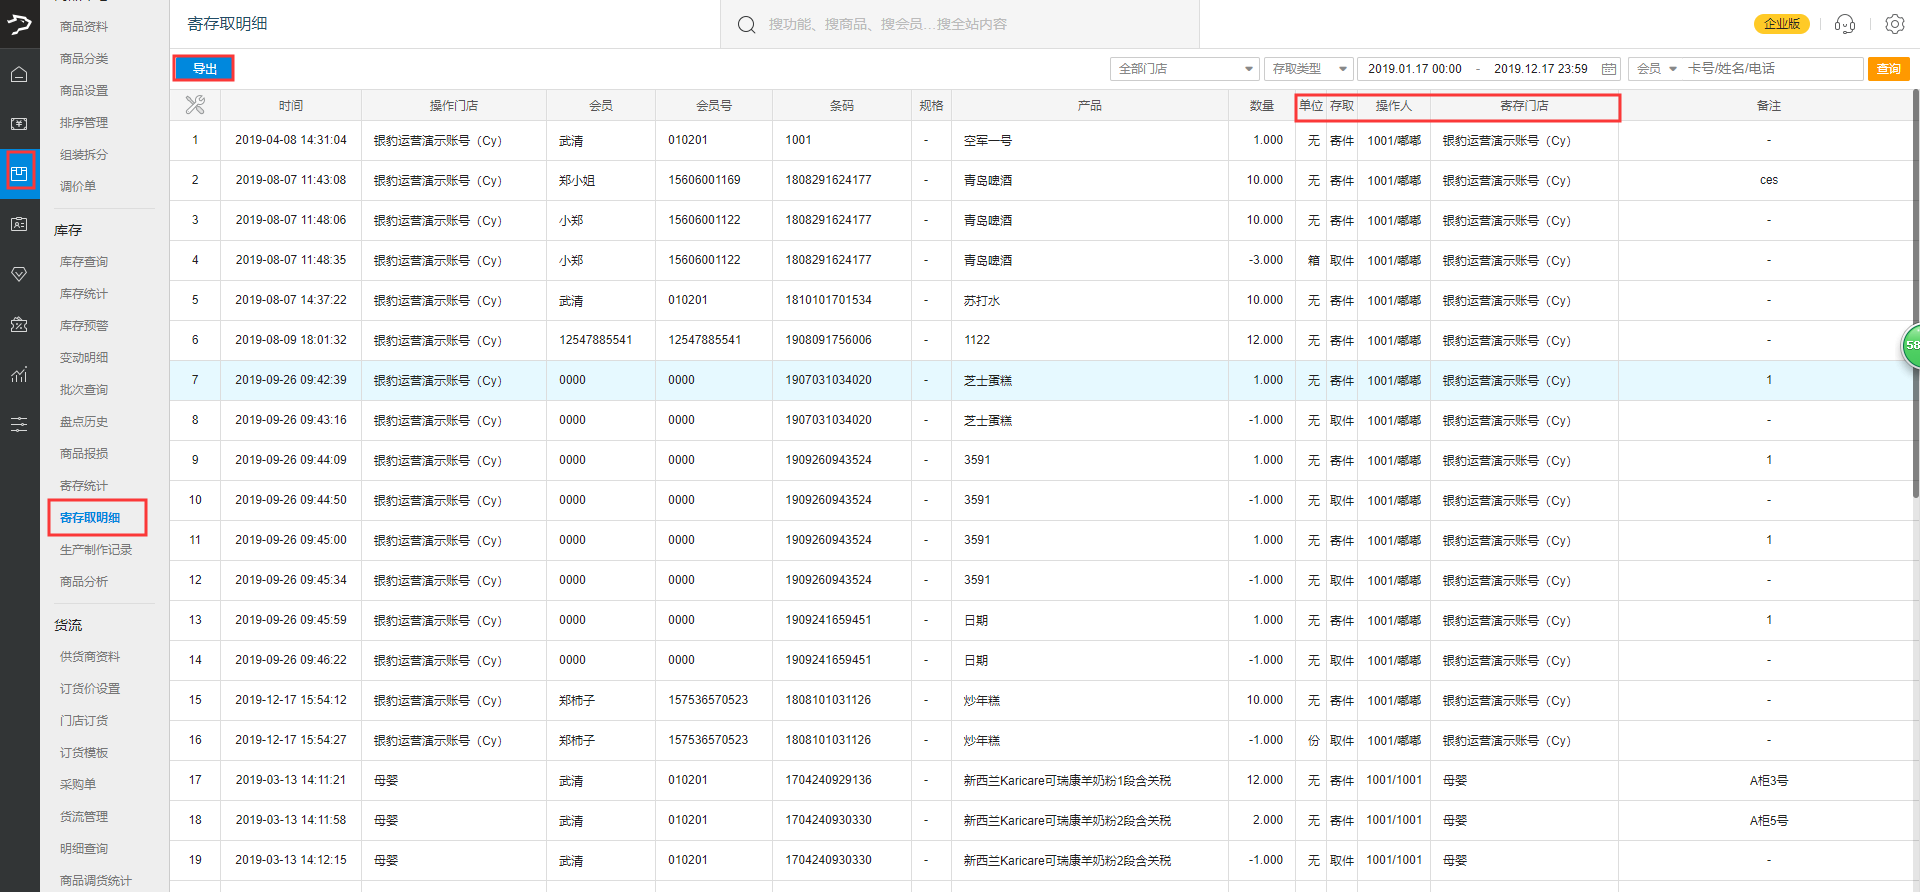
Task: Open 商品报损 menu item
Action: click(84, 454)
